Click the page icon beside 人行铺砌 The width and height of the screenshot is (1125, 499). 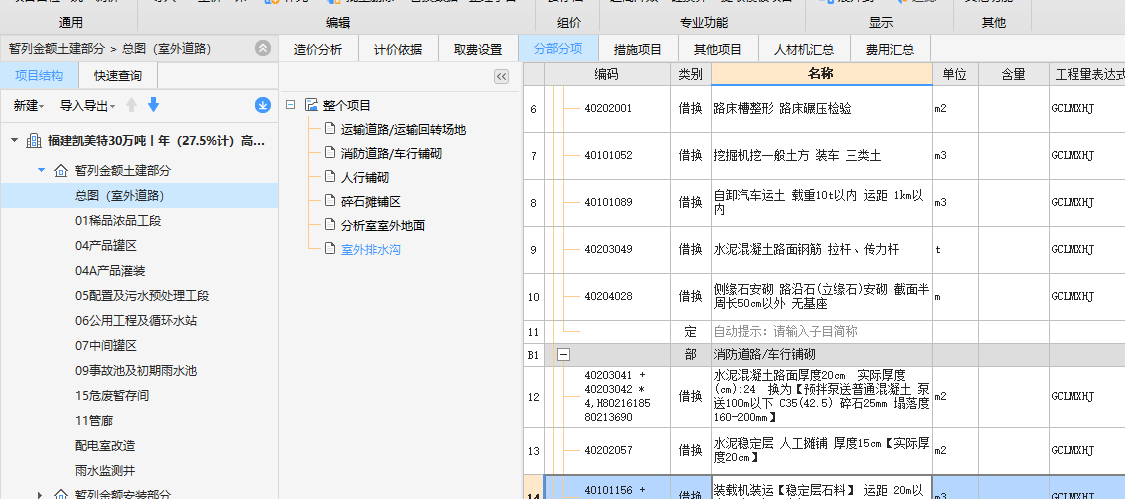point(329,177)
